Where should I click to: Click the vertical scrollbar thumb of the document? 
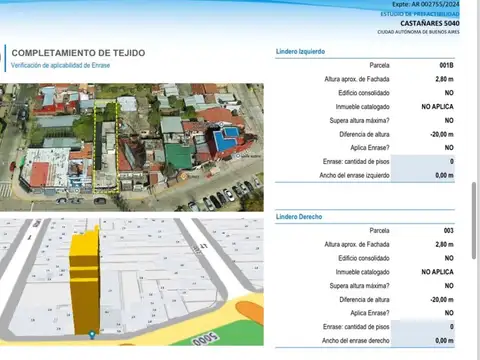[x=474, y=220]
